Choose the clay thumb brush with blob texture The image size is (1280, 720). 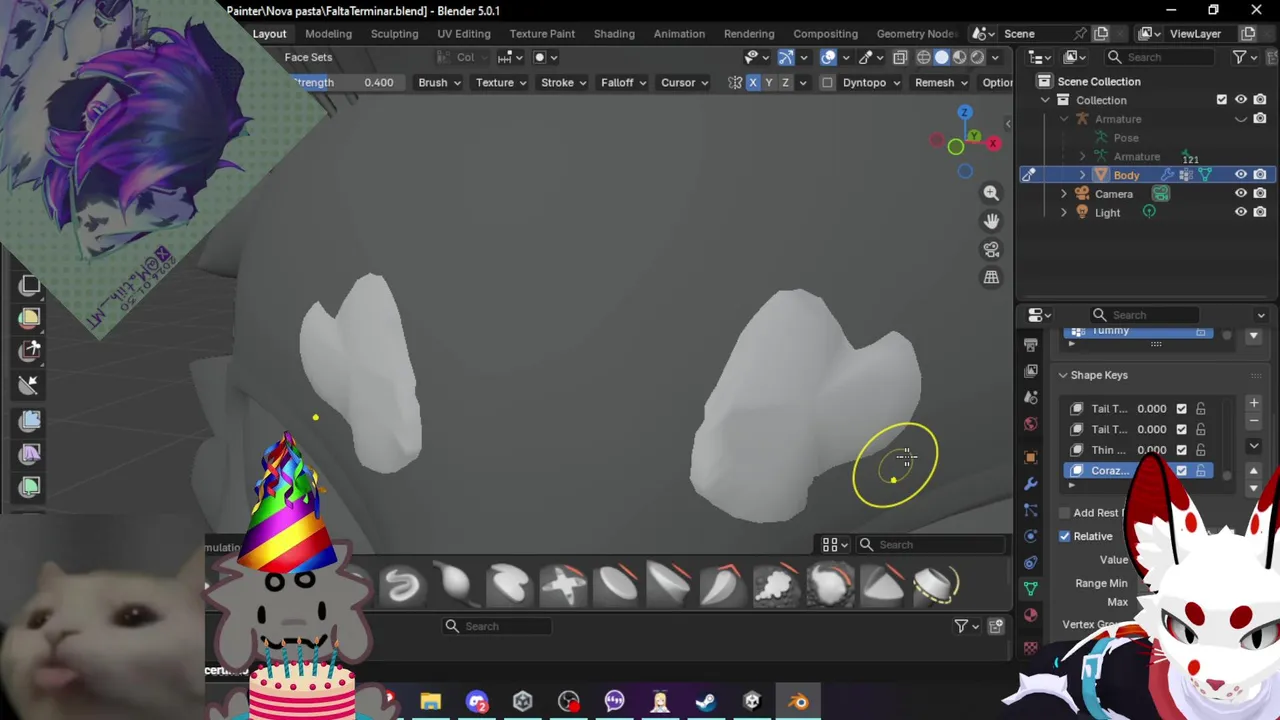tap(777, 585)
